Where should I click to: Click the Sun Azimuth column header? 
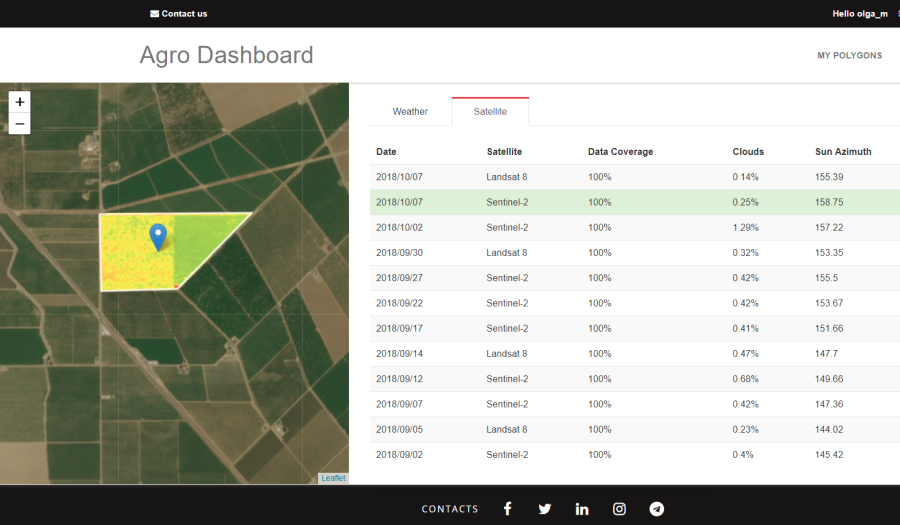843,151
